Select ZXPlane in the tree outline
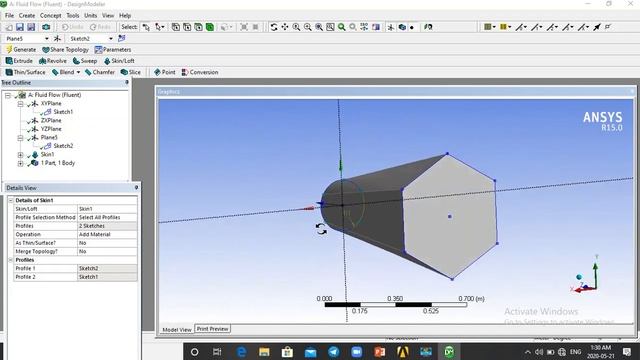 [x=51, y=120]
